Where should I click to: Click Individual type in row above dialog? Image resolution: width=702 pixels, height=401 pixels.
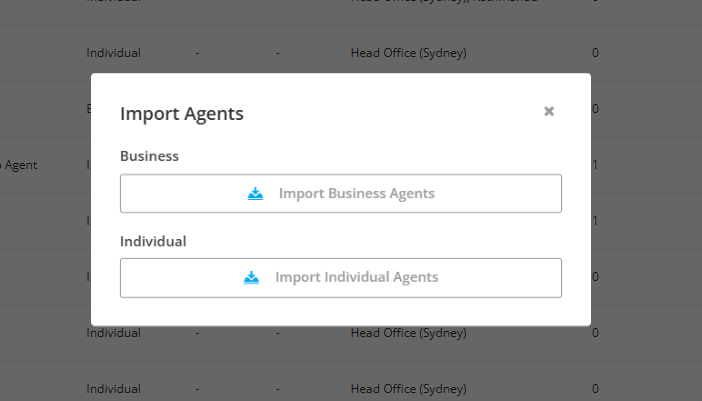[113, 53]
